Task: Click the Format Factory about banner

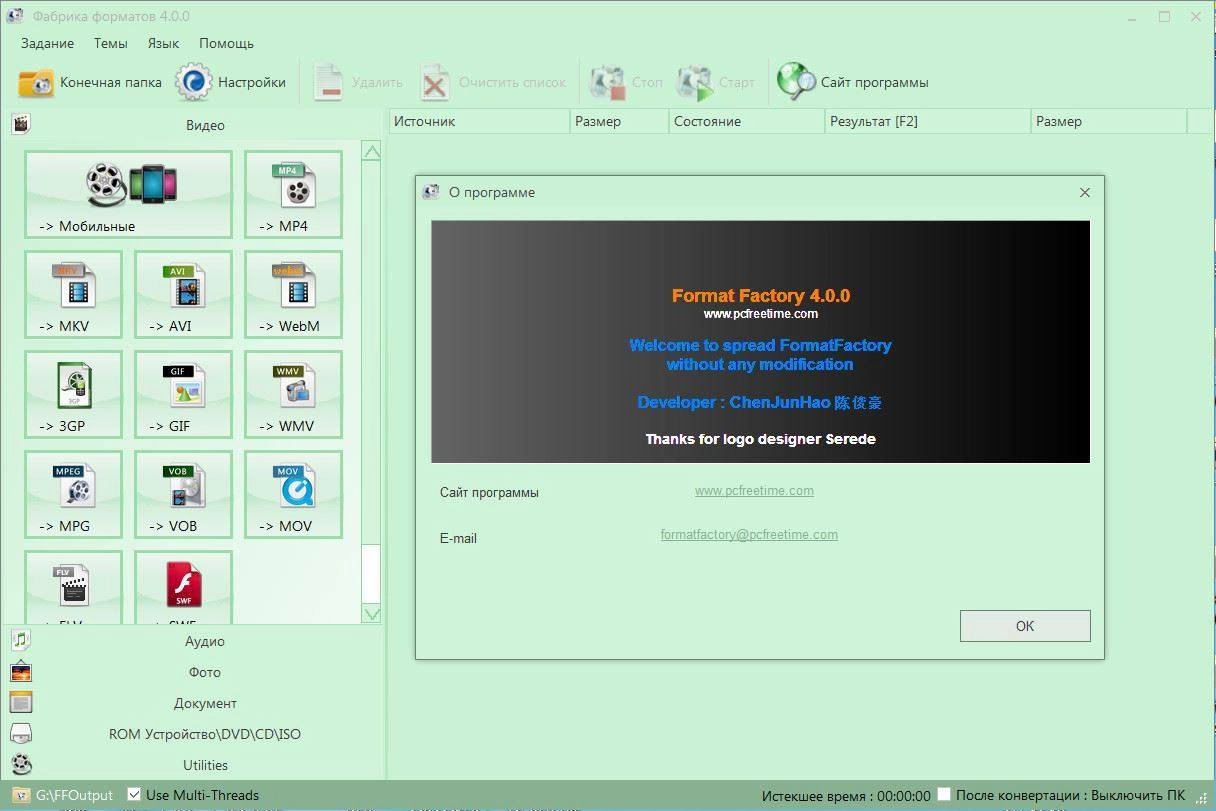Action: click(760, 341)
